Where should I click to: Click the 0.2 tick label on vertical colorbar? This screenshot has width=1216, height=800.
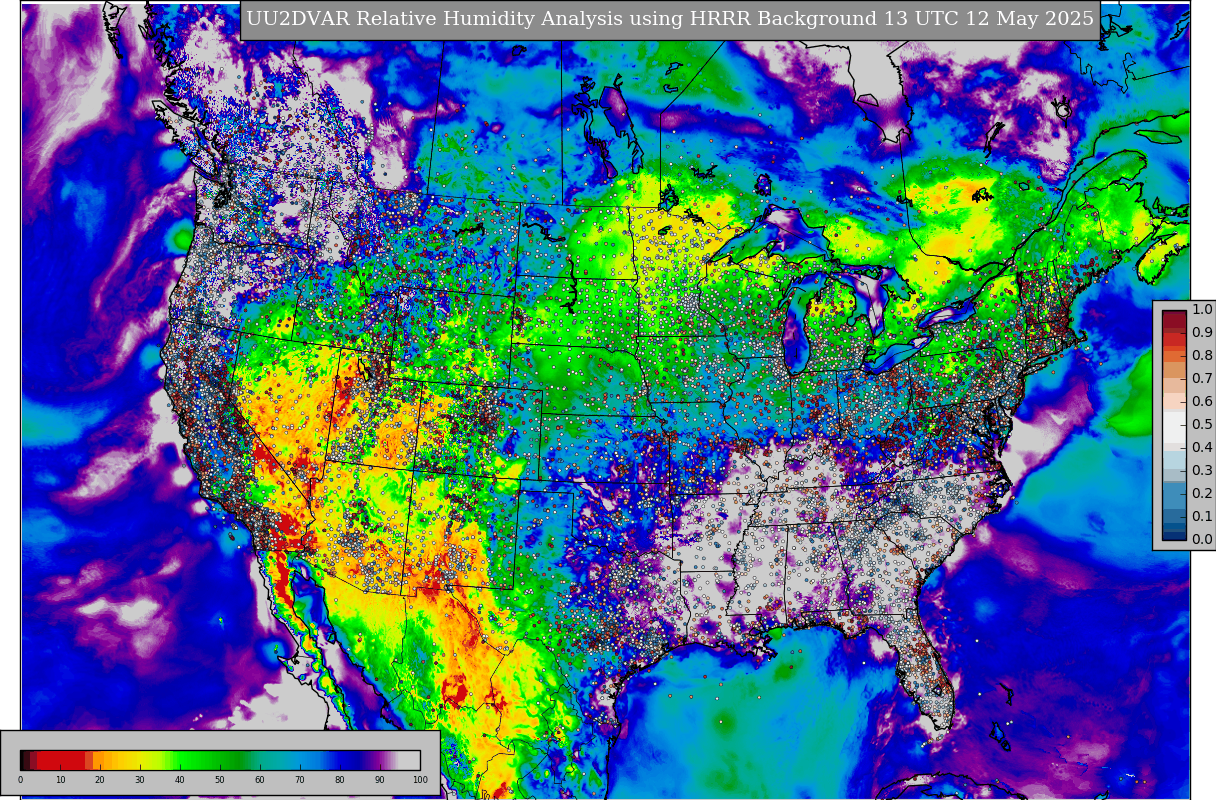point(1202,494)
